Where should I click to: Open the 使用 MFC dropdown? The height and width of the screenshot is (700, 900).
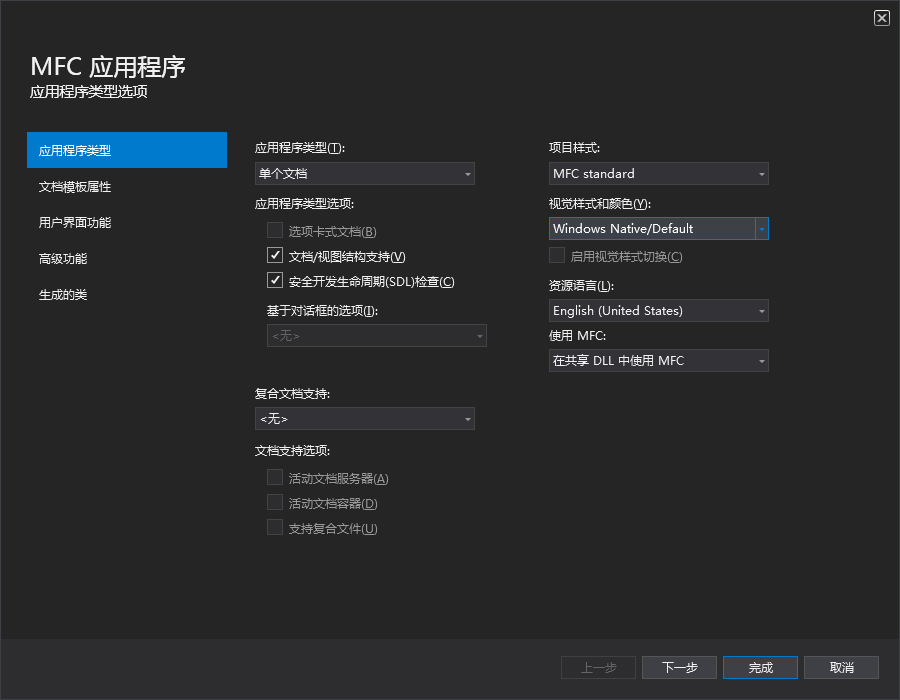[x=658, y=360]
